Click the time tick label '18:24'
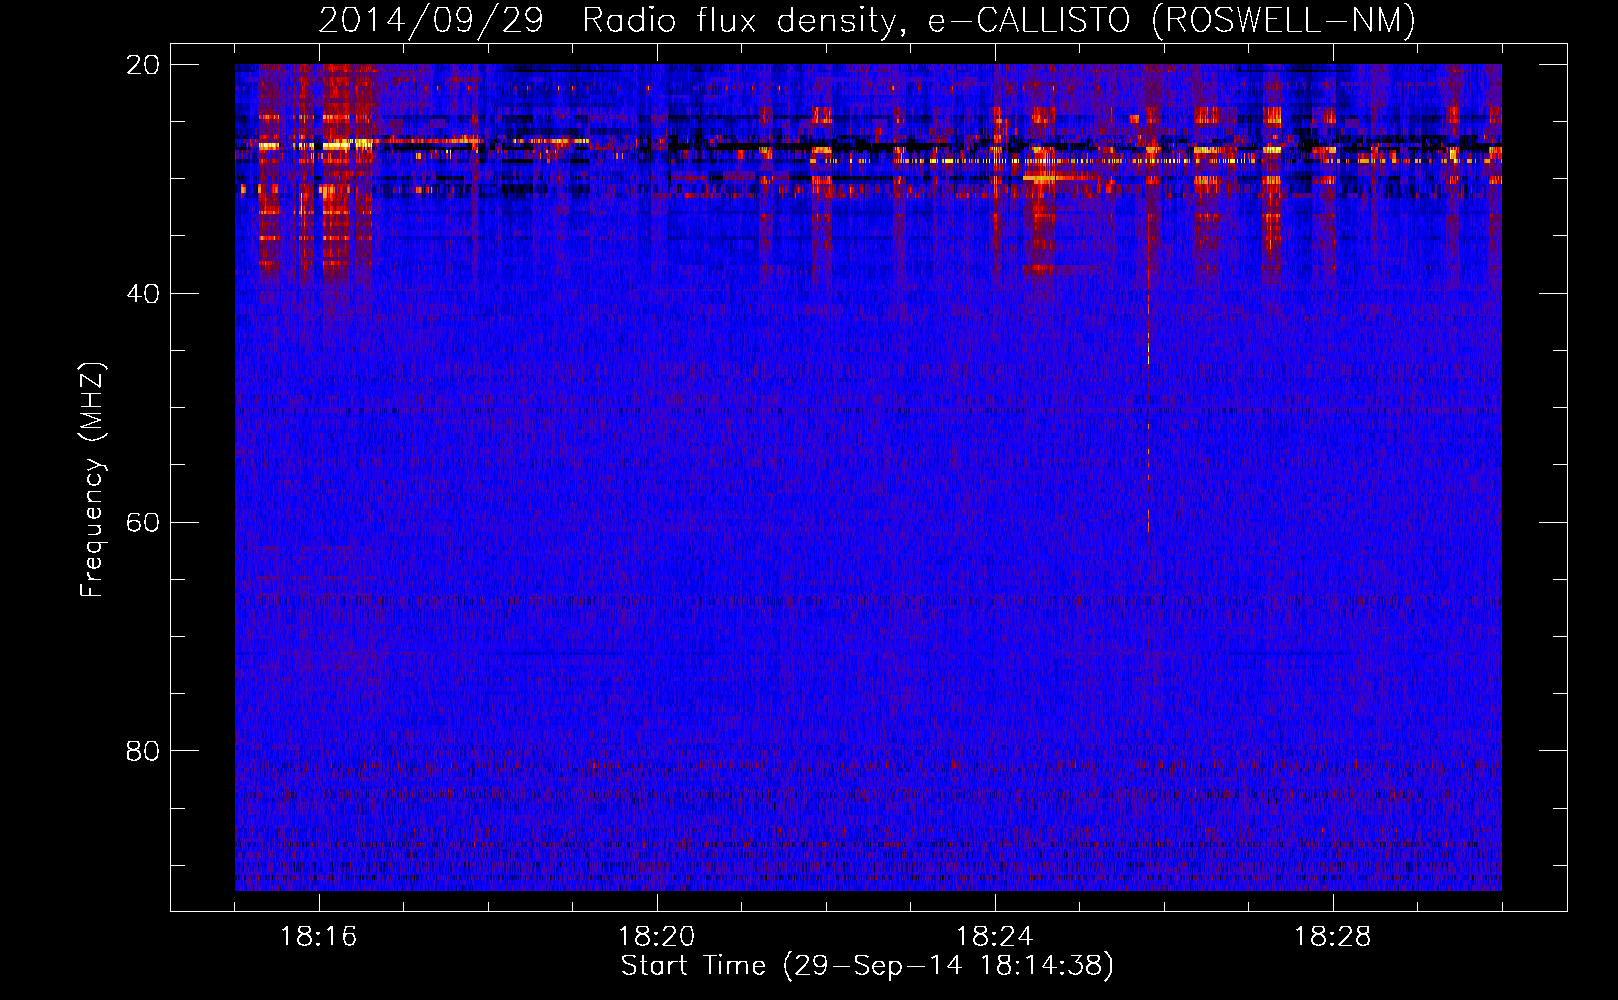This screenshot has width=1618, height=1000. pos(995,937)
